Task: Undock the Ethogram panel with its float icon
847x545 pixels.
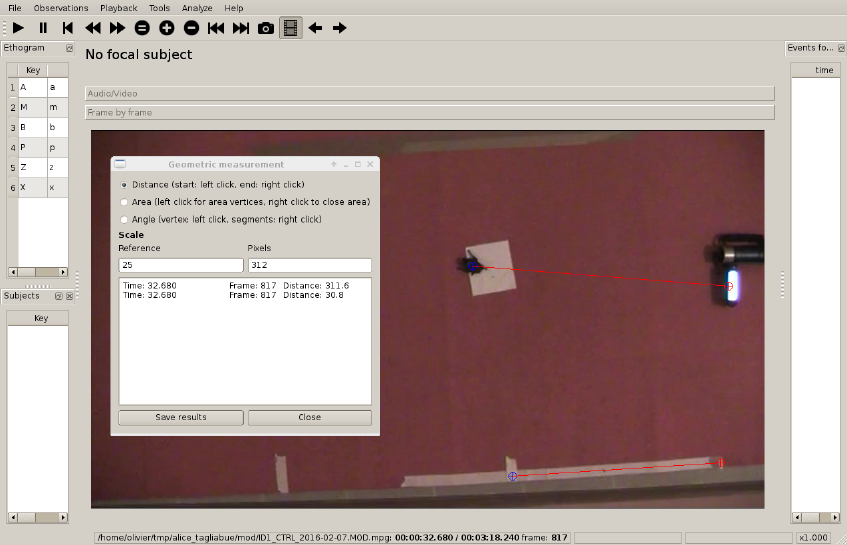Action: (69, 48)
